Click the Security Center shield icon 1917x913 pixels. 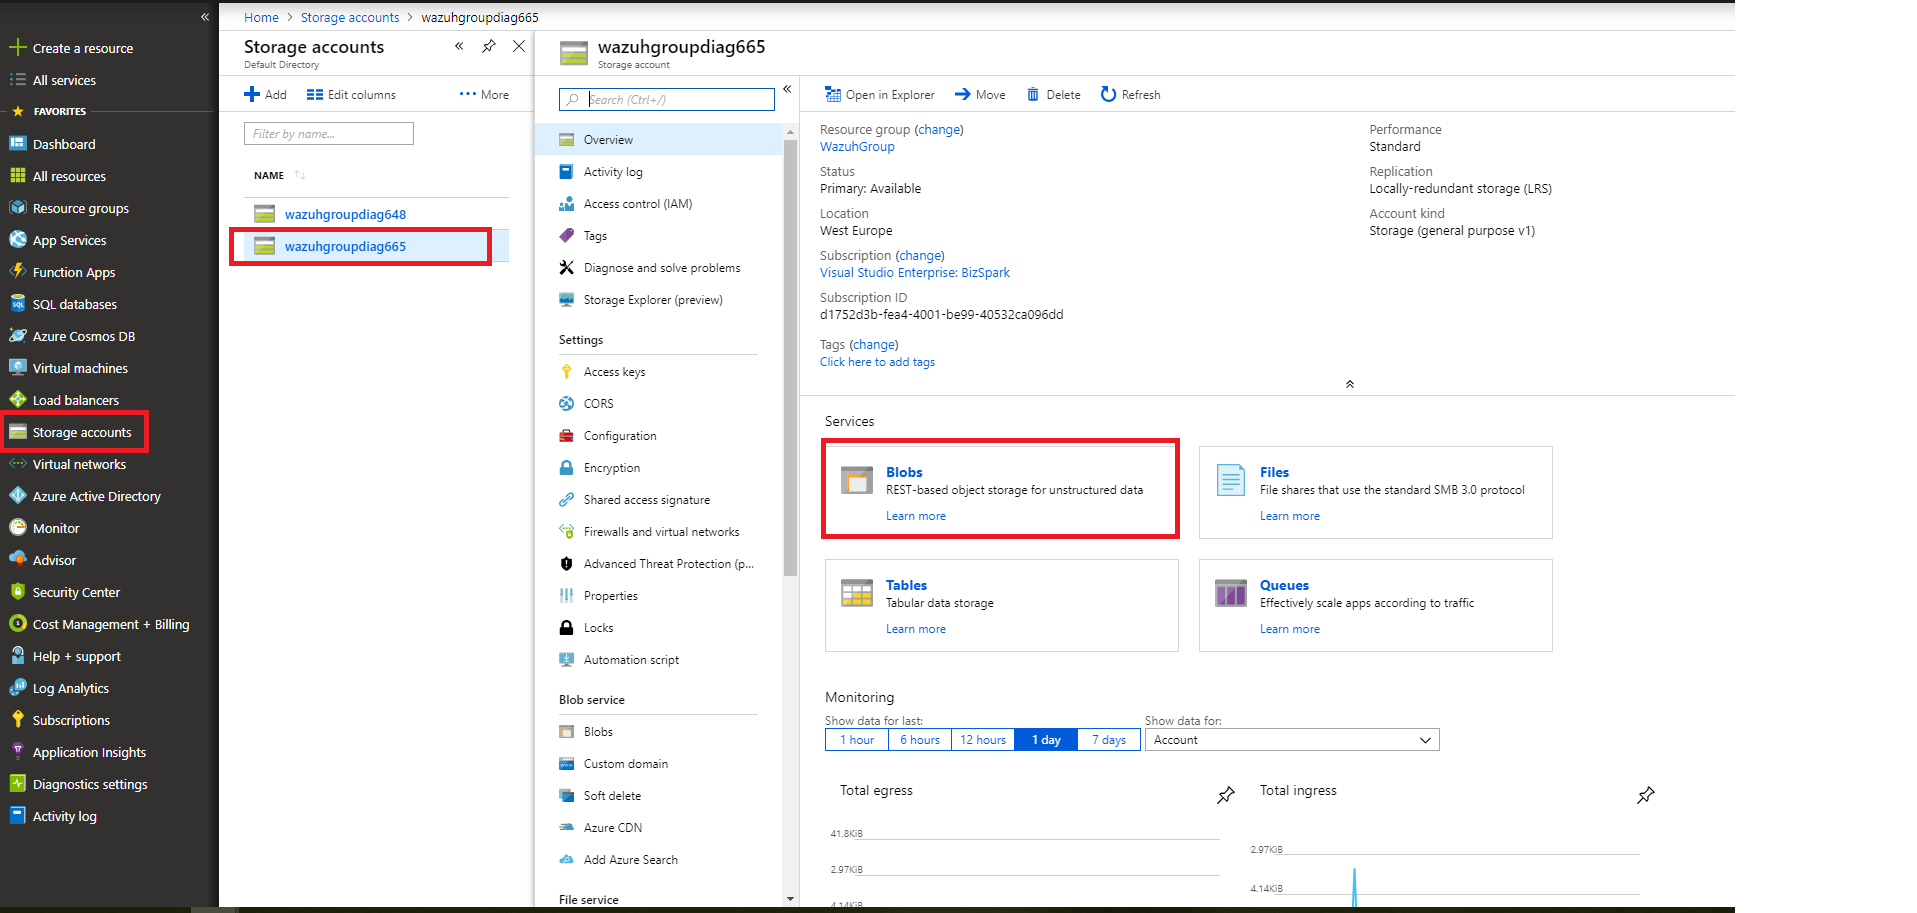17,592
